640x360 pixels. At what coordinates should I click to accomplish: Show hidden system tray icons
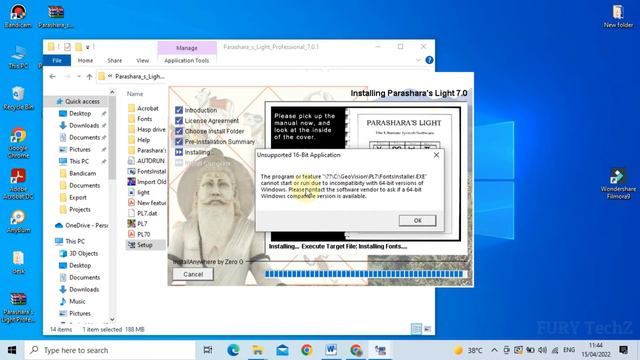494,350
